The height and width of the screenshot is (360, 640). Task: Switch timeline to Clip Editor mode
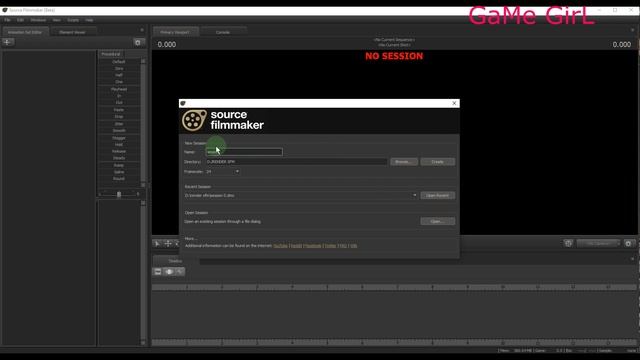click(158, 272)
